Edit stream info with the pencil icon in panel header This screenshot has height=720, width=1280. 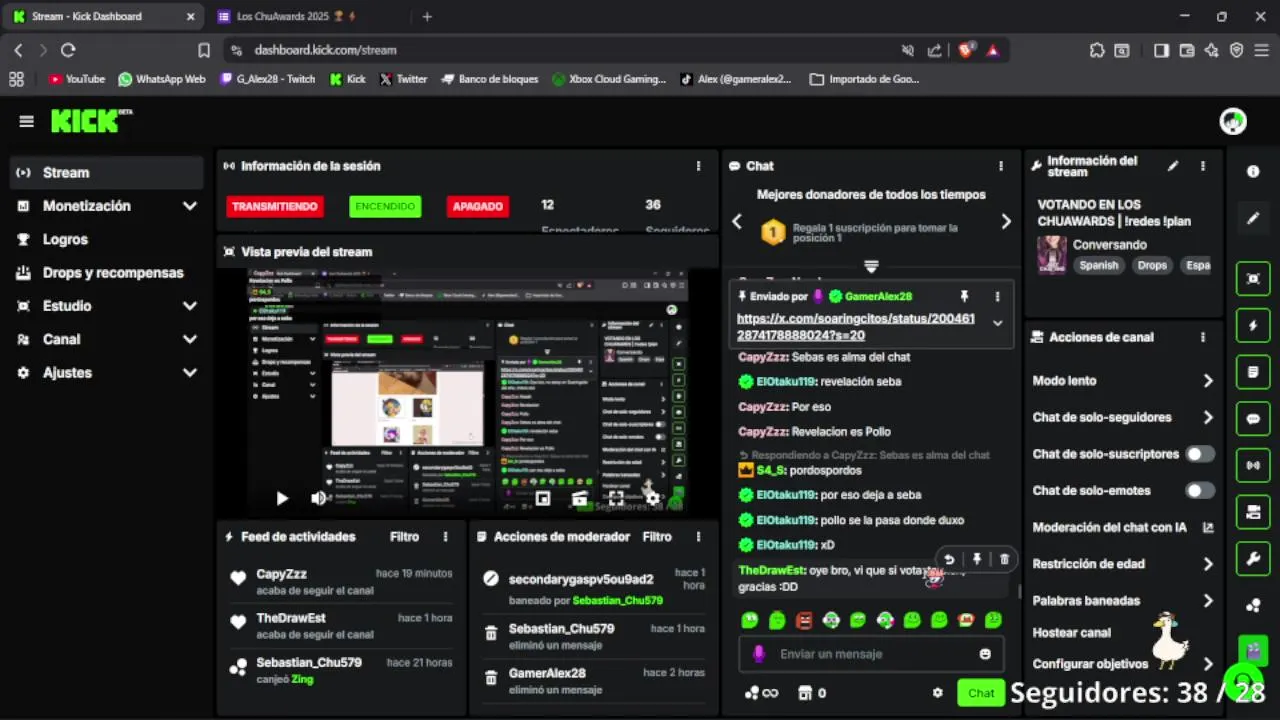[x=1173, y=166]
